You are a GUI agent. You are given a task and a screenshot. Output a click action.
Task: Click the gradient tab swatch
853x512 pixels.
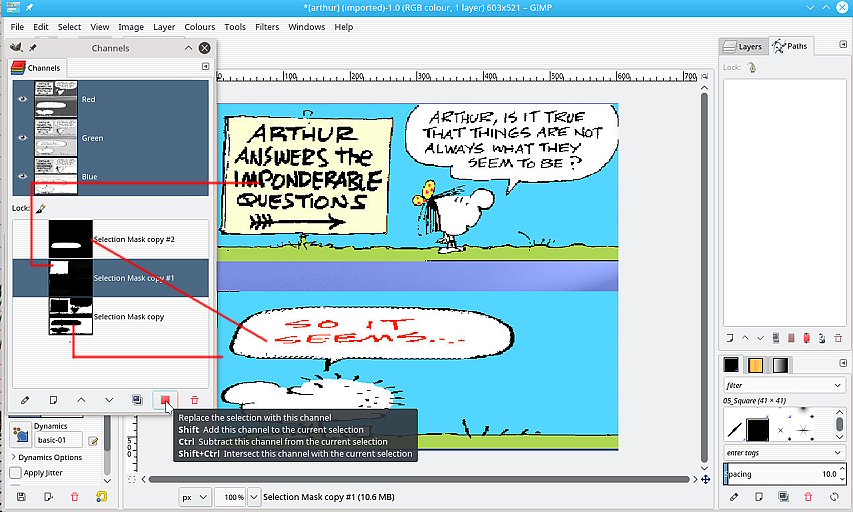pyautogui.click(x=780, y=365)
